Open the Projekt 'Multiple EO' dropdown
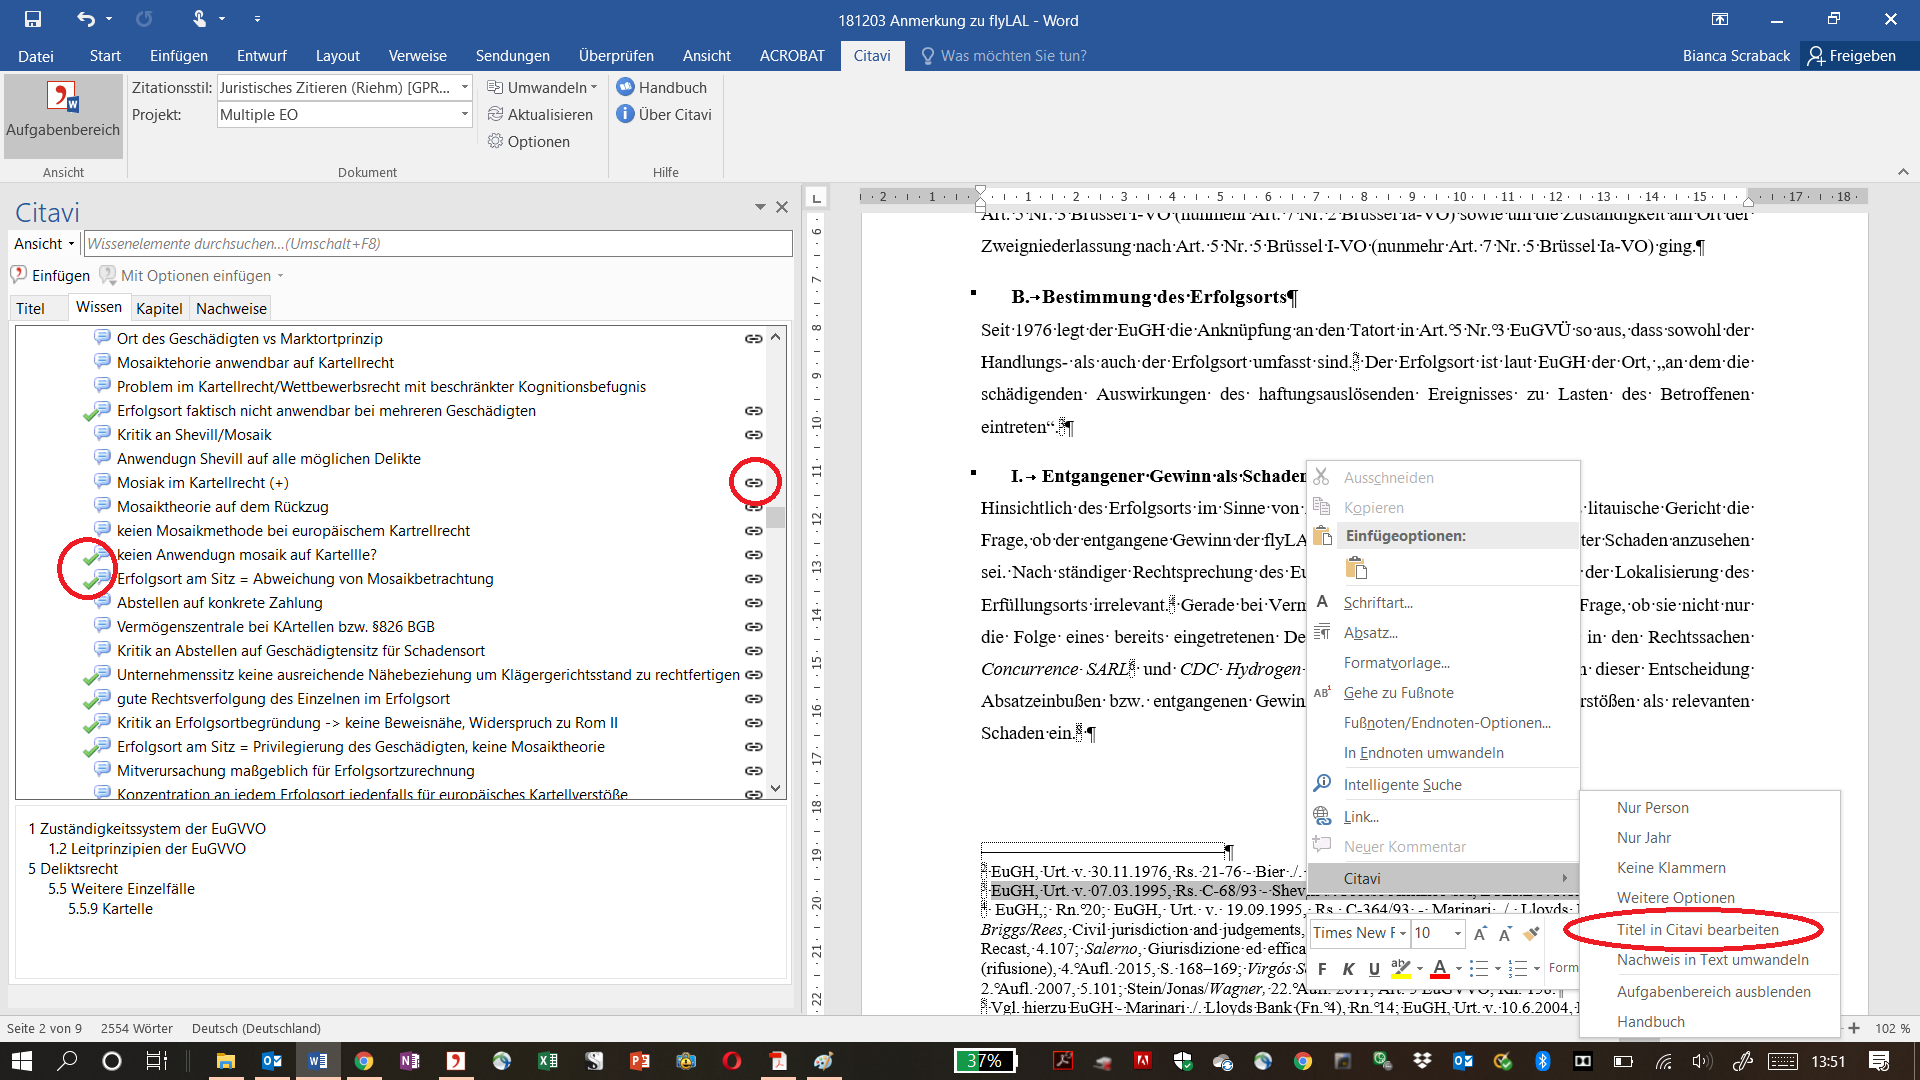Viewport: 1920px width, 1080px height. tap(464, 115)
